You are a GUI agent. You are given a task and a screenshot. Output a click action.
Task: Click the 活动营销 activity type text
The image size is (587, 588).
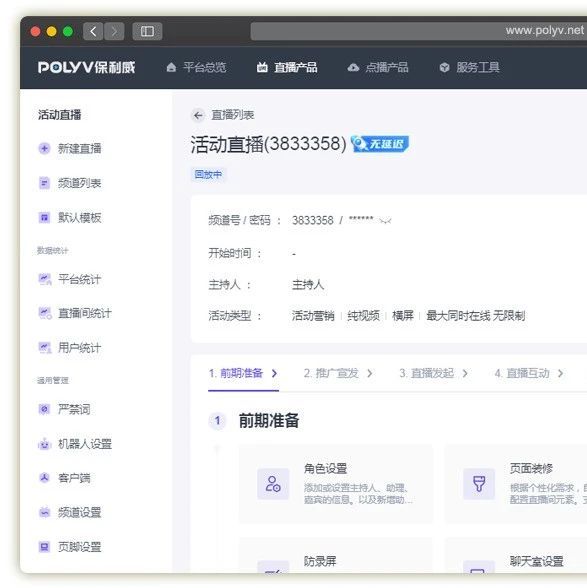[x=313, y=316]
